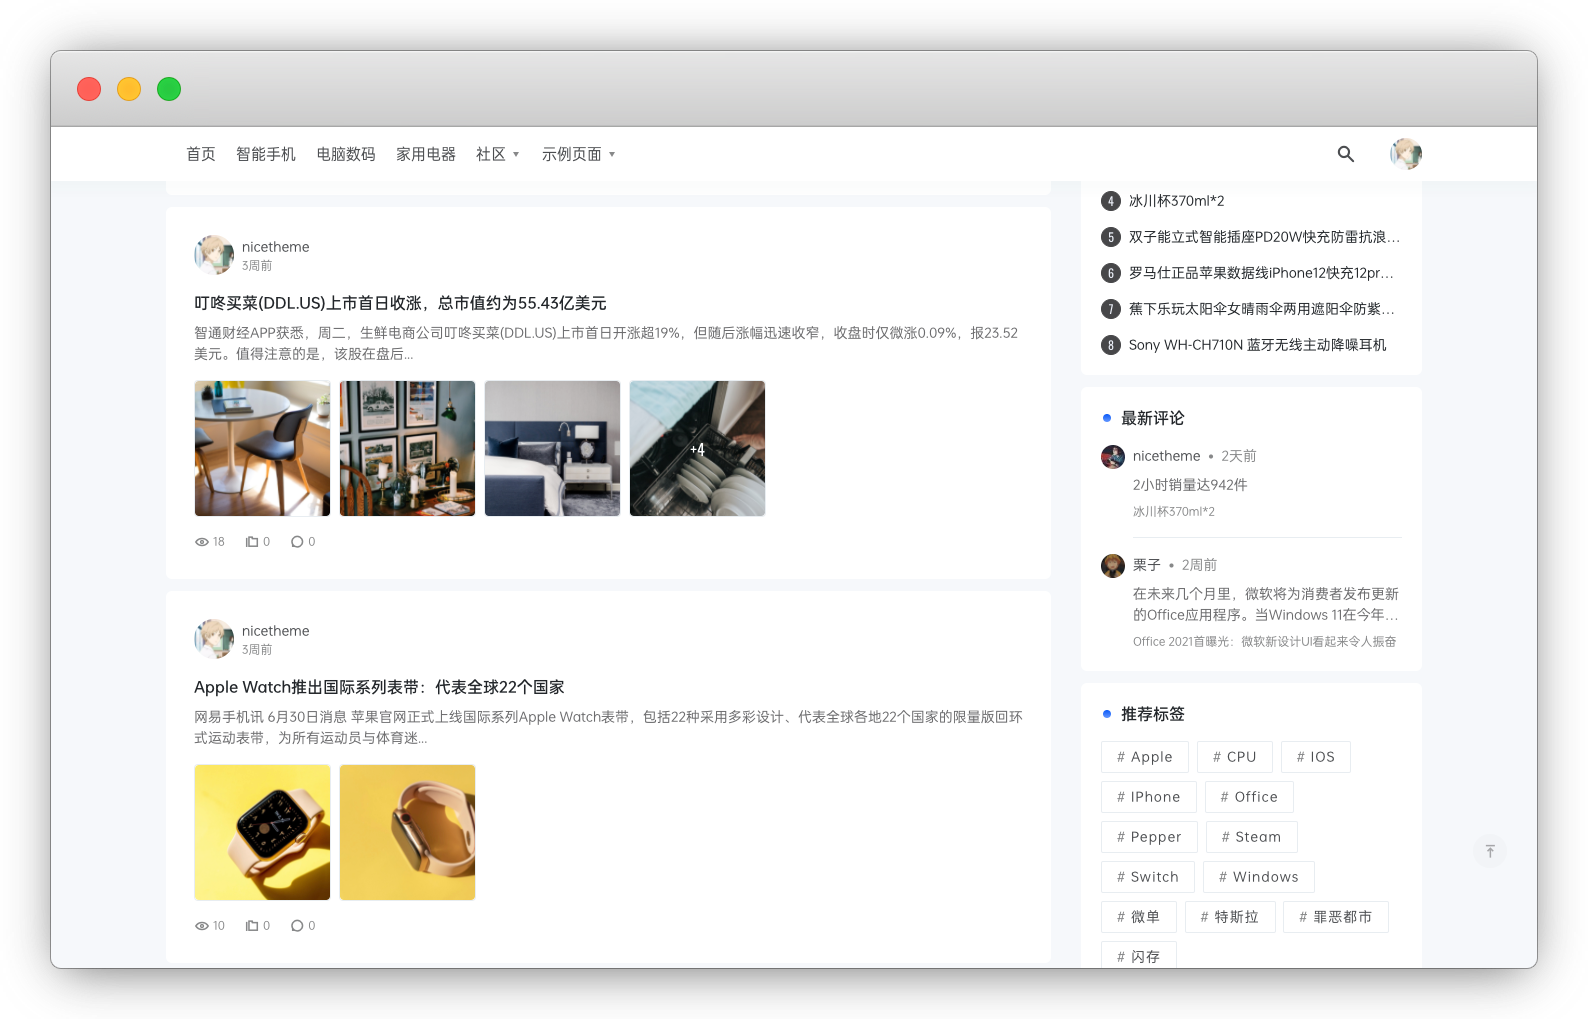The height and width of the screenshot is (1019, 1588).
Task: Select the # Windows tag
Action: (x=1259, y=877)
